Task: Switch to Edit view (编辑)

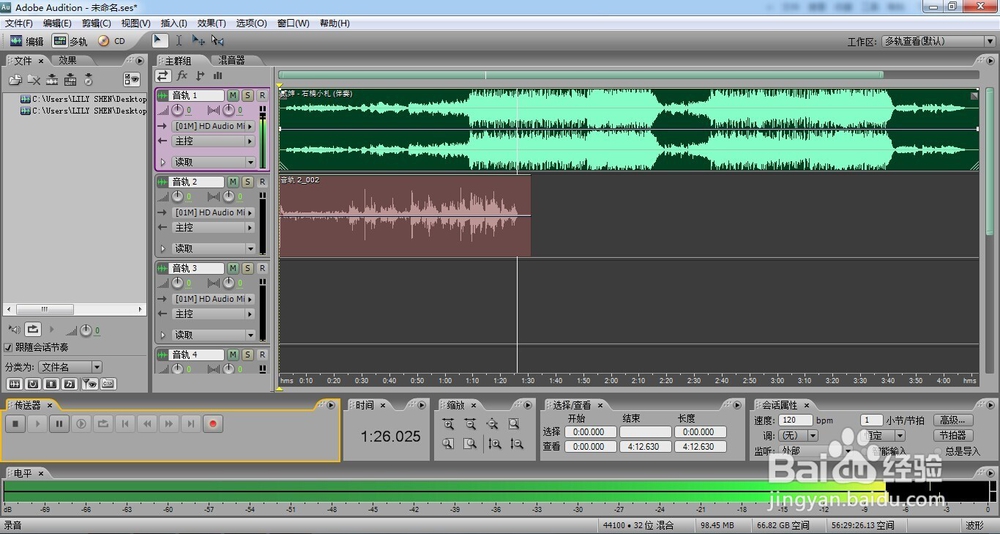Action: [x=26, y=41]
